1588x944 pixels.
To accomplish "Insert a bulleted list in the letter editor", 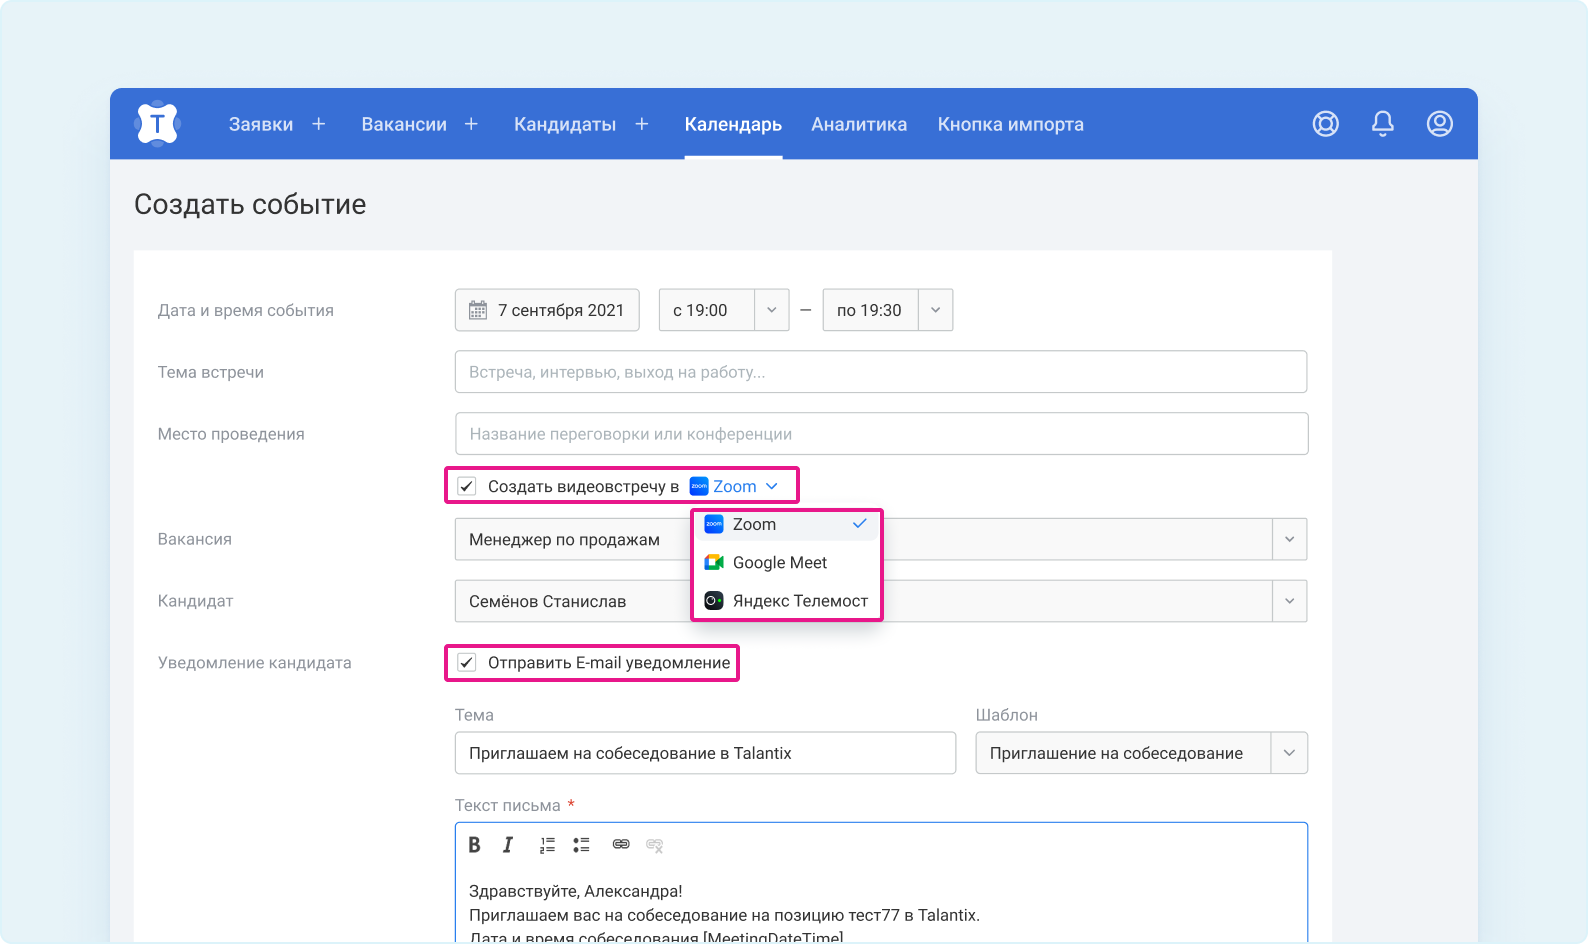I will [581, 845].
